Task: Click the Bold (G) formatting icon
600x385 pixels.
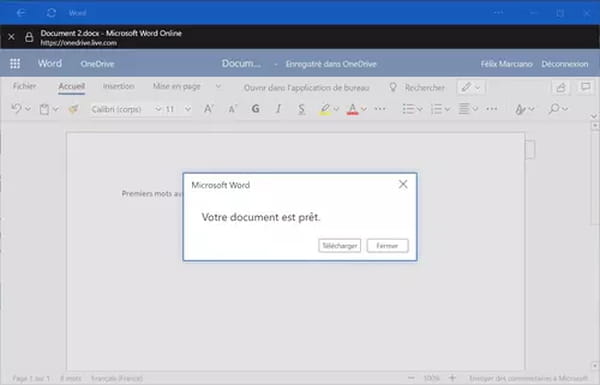Action: pyautogui.click(x=255, y=109)
